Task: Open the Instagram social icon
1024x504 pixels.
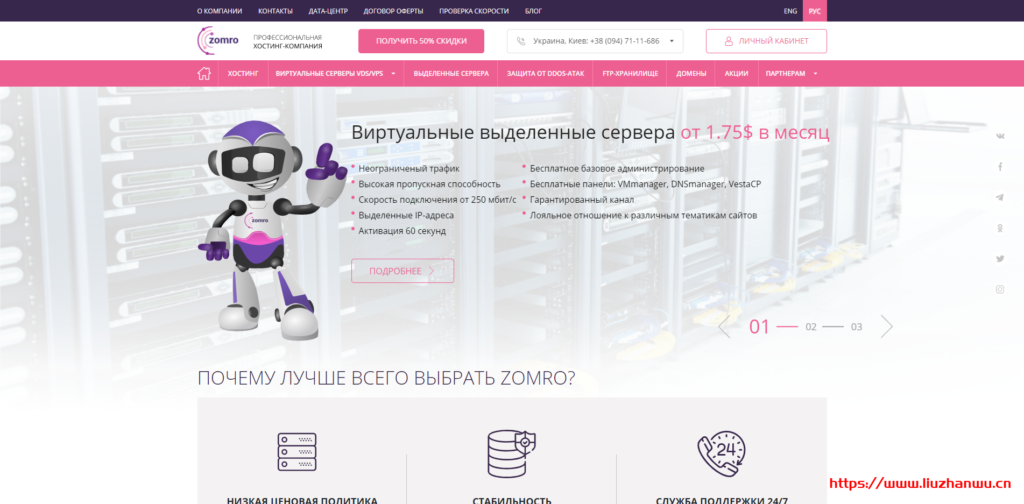Action: pyautogui.click(x=1000, y=289)
